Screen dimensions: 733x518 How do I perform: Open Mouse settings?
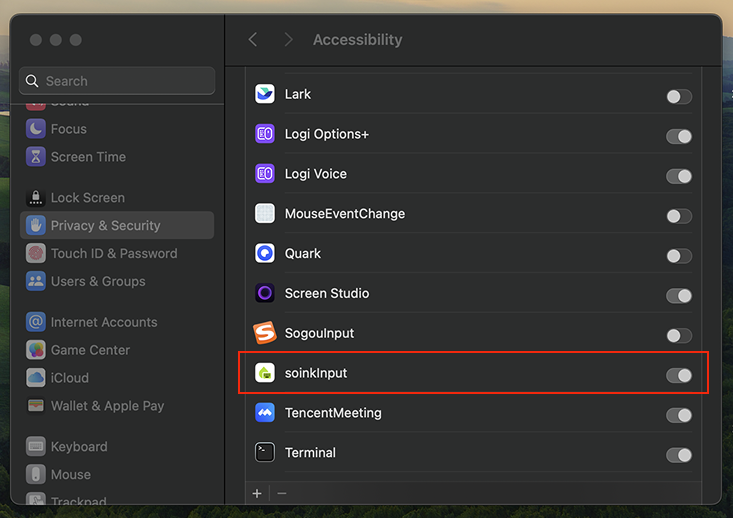click(x=117, y=475)
